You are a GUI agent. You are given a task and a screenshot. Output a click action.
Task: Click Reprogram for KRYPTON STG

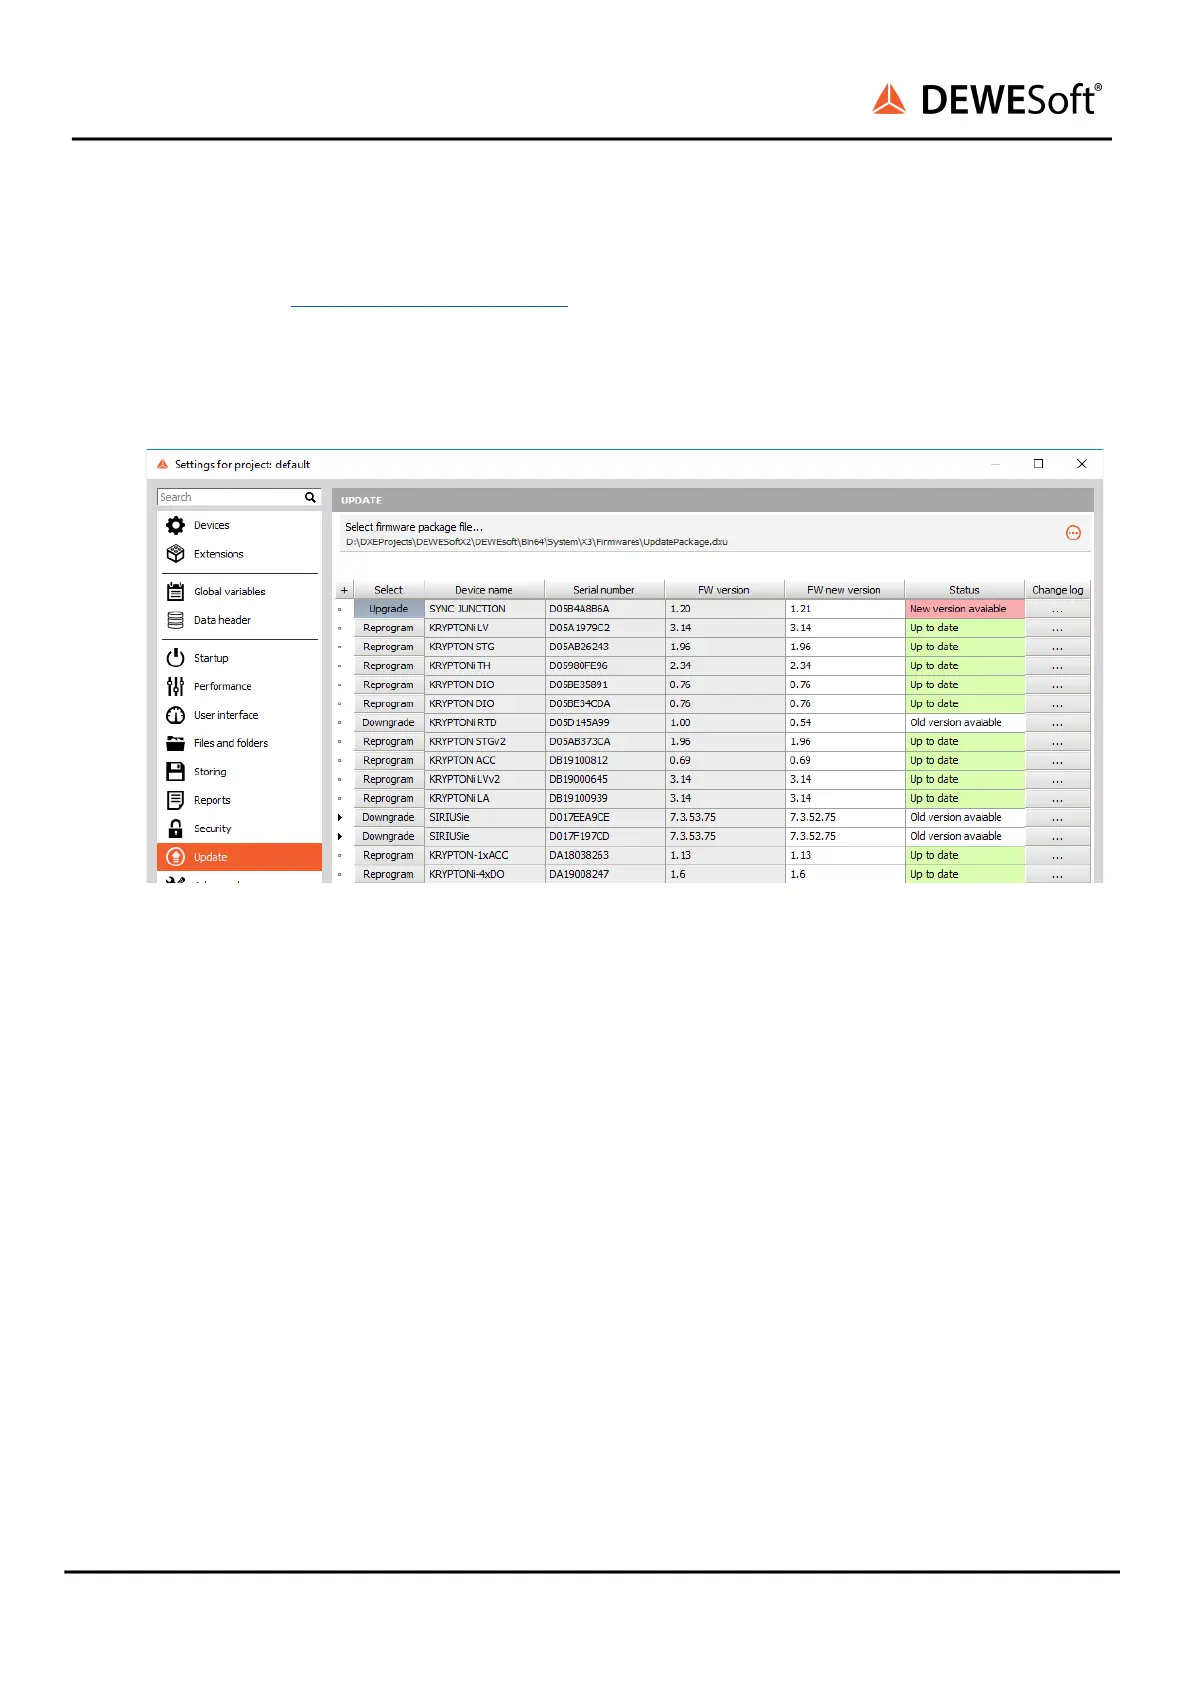tap(389, 647)
